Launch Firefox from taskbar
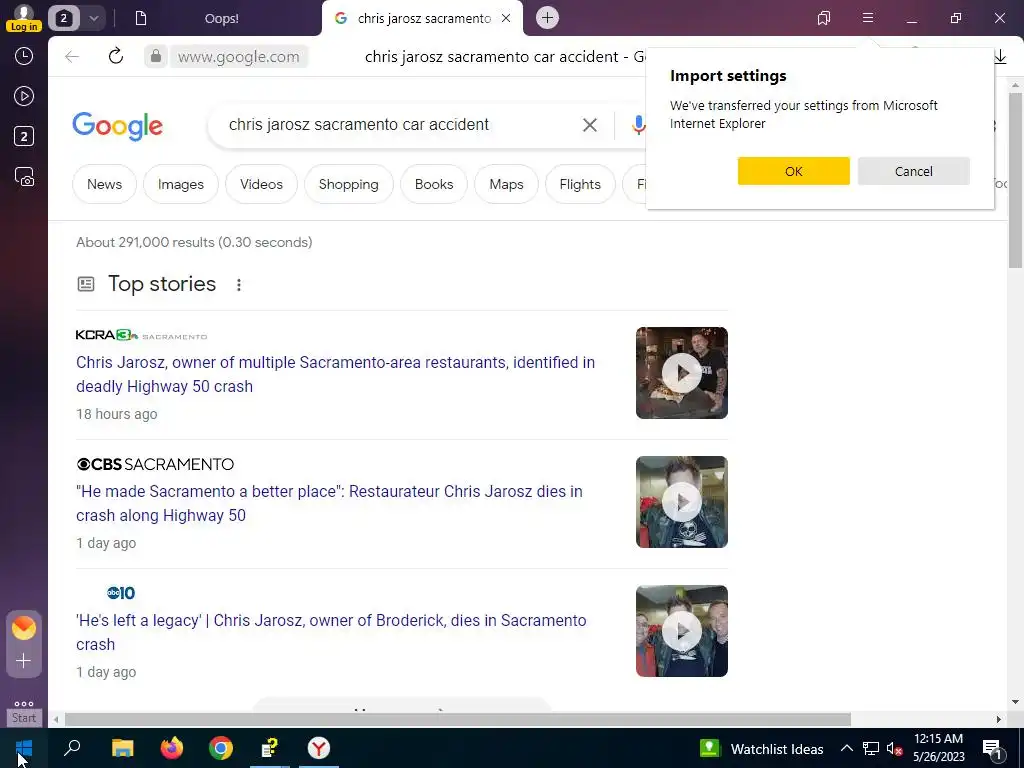This screenshot has width=1024, height=768. pos(172,748)
